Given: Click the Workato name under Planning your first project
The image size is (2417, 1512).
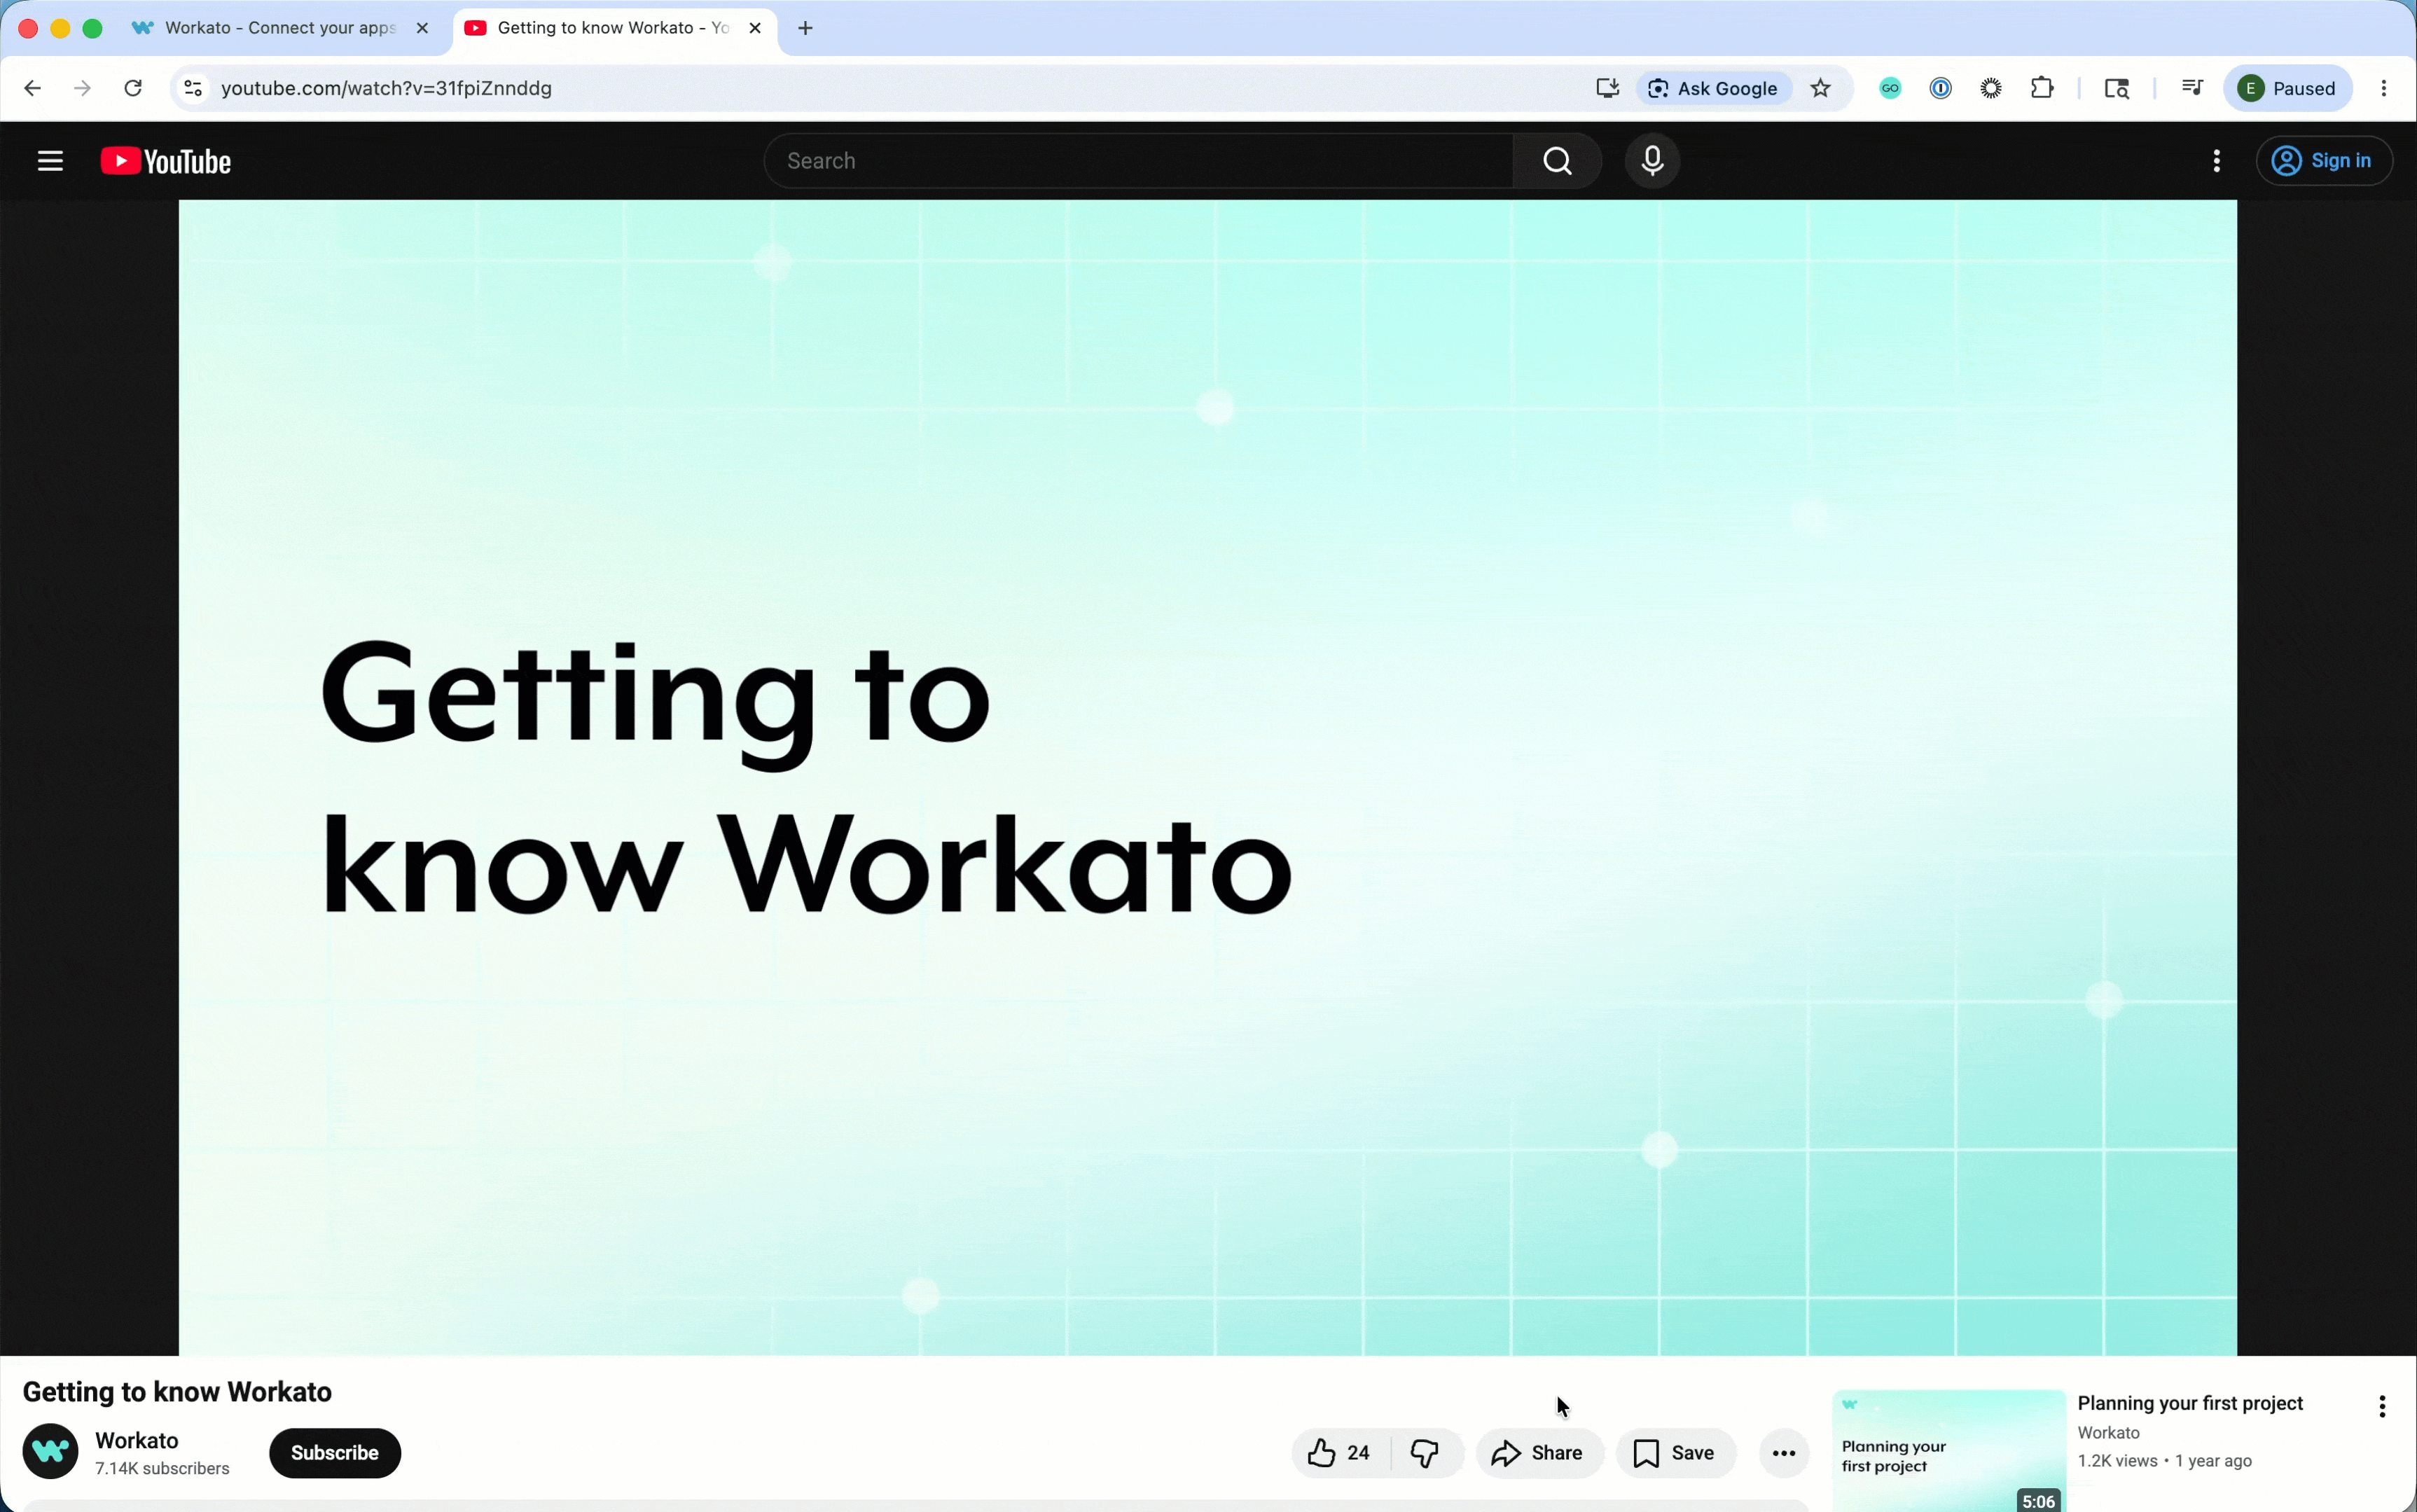Looking at the screenshot, I should coord(2109,1433).
